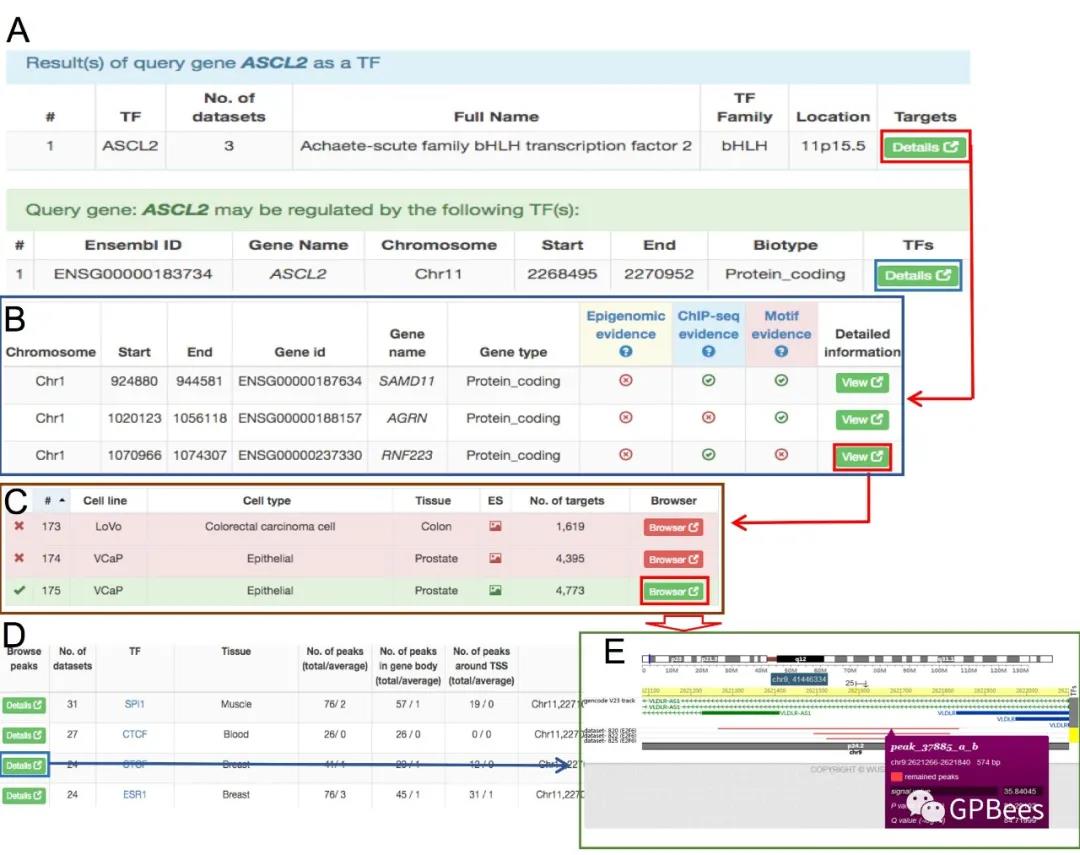Screen dimensions: 1080x855
Task: View detailed information for RNF223
Action: point(862,457)
